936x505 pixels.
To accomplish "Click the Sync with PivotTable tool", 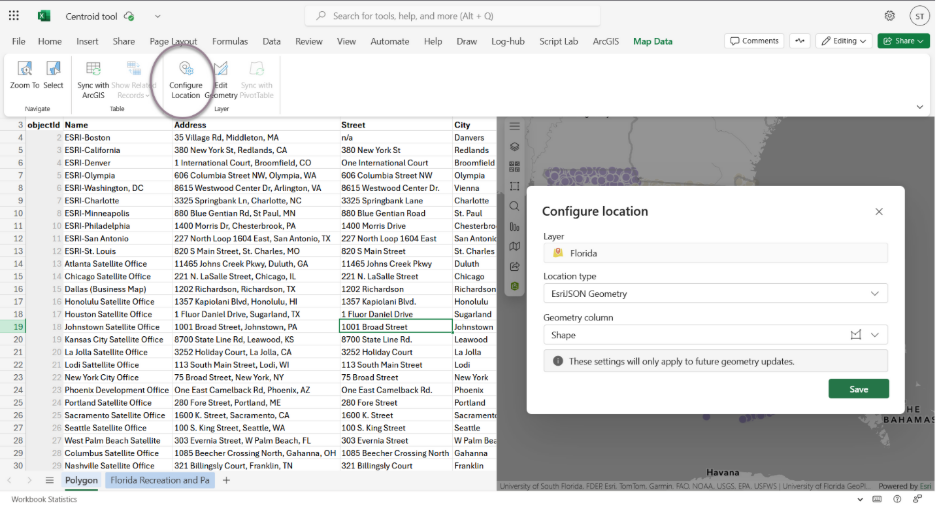I will [257, 80].
